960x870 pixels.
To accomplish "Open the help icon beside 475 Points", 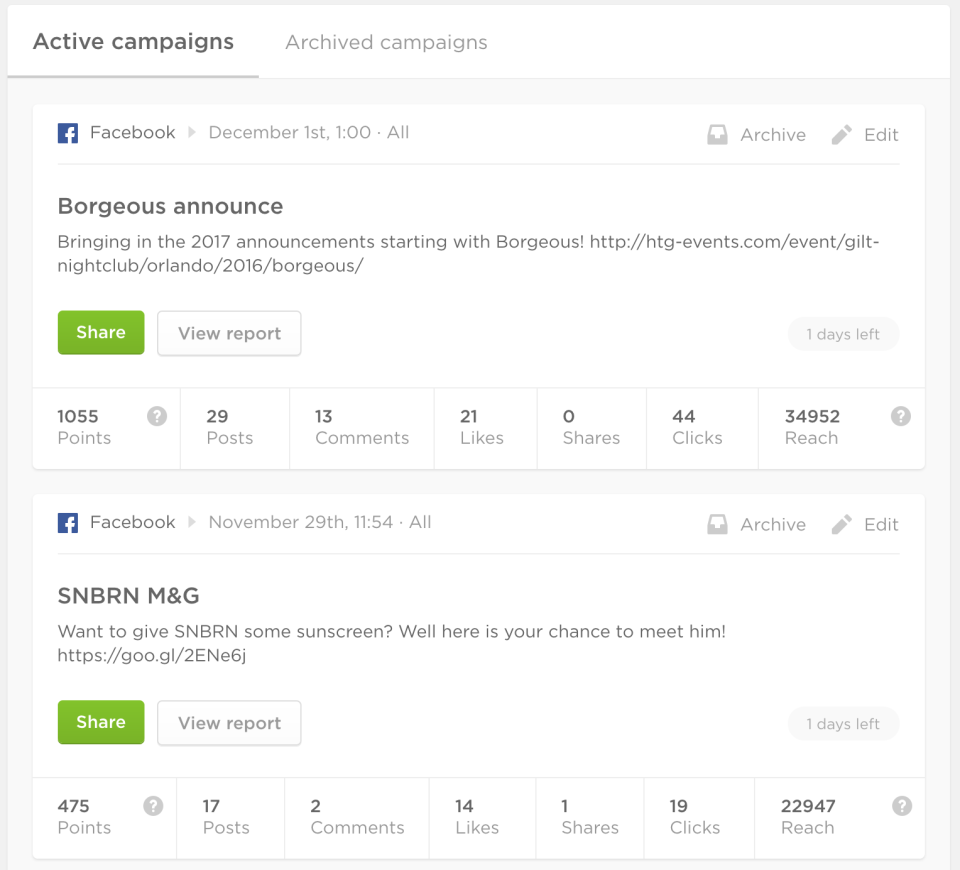I will coord(153,806).
